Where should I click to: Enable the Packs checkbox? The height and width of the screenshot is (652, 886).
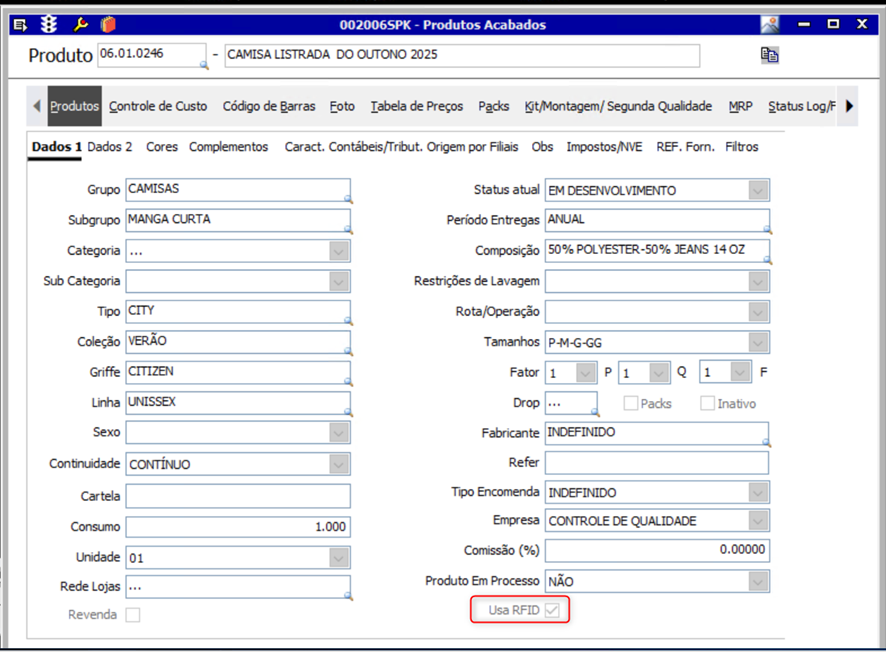pyautogui.click(x=631, y=404)
